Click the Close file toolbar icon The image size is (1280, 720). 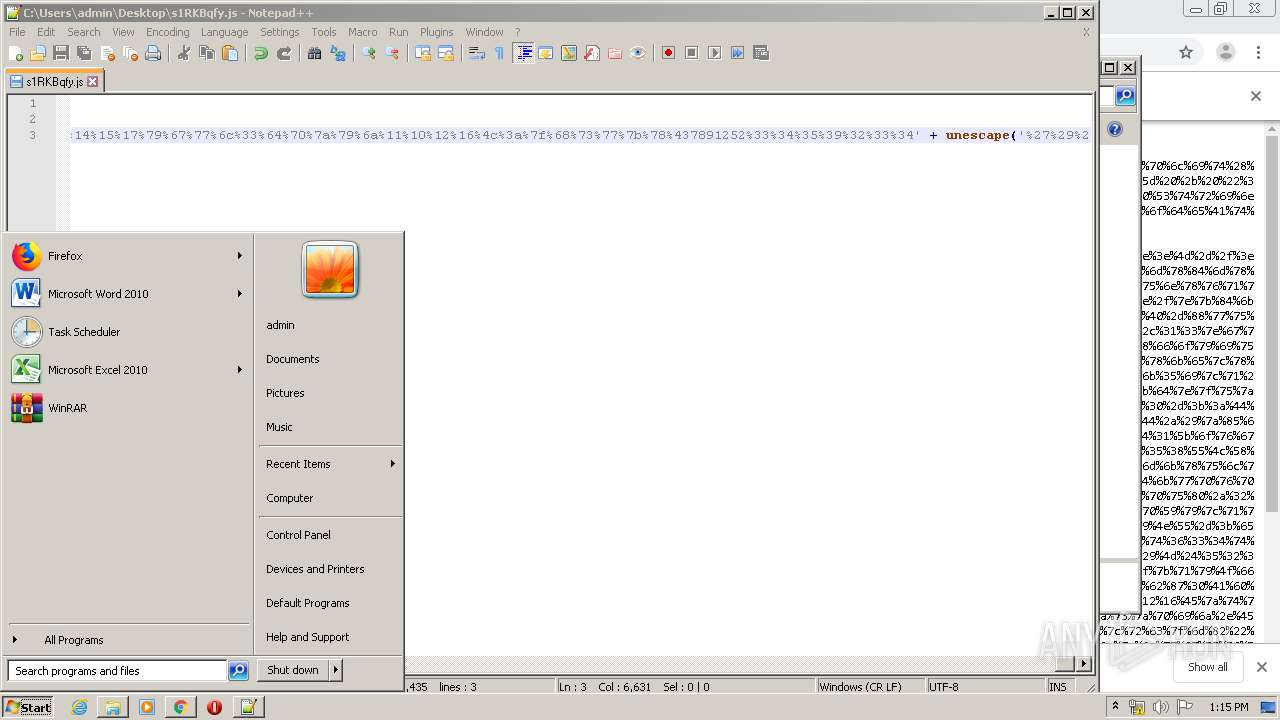pyautogui.click(x=107, y=53)
